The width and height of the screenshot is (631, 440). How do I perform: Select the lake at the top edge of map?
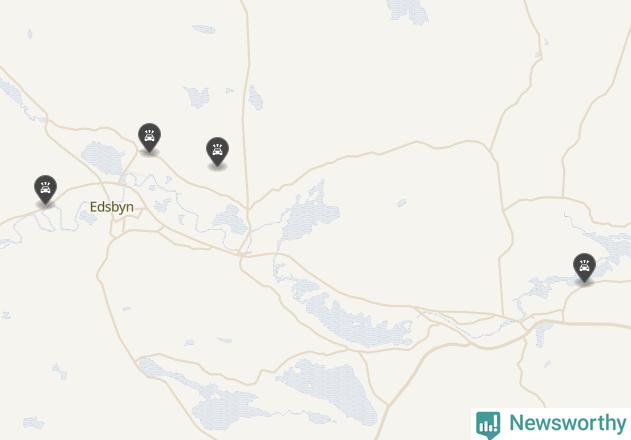[407, 11]
